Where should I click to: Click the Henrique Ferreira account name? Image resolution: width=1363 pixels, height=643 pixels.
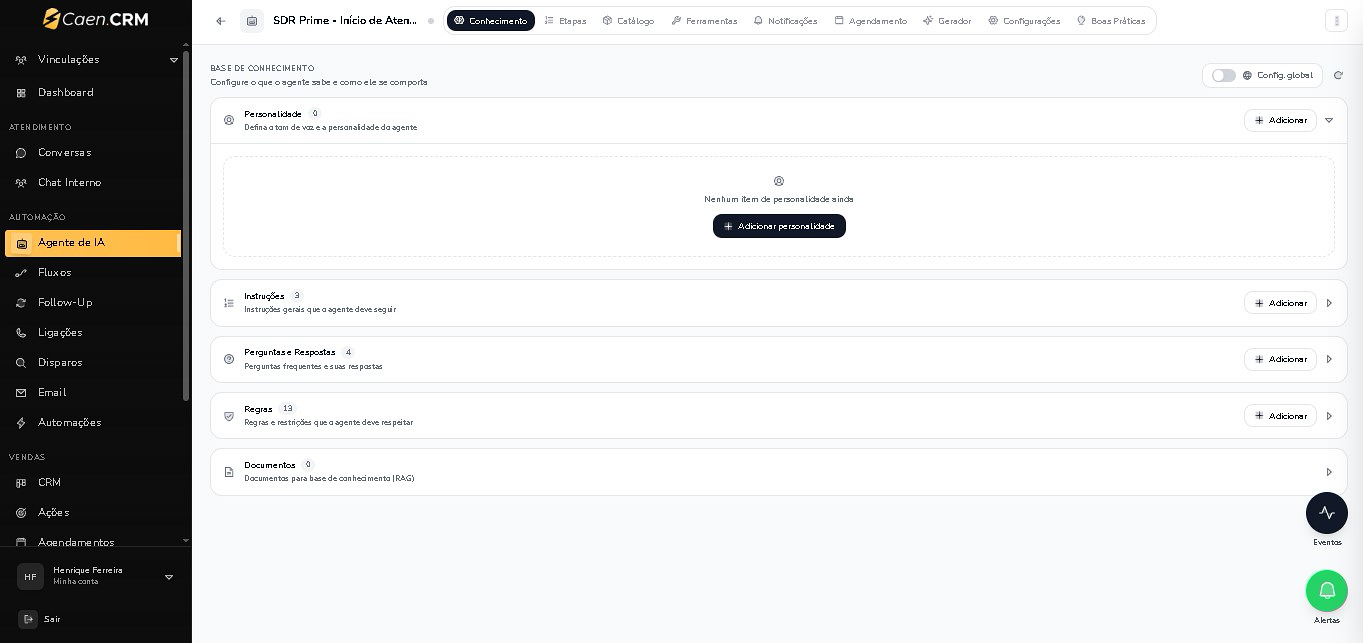click(88, 570)
